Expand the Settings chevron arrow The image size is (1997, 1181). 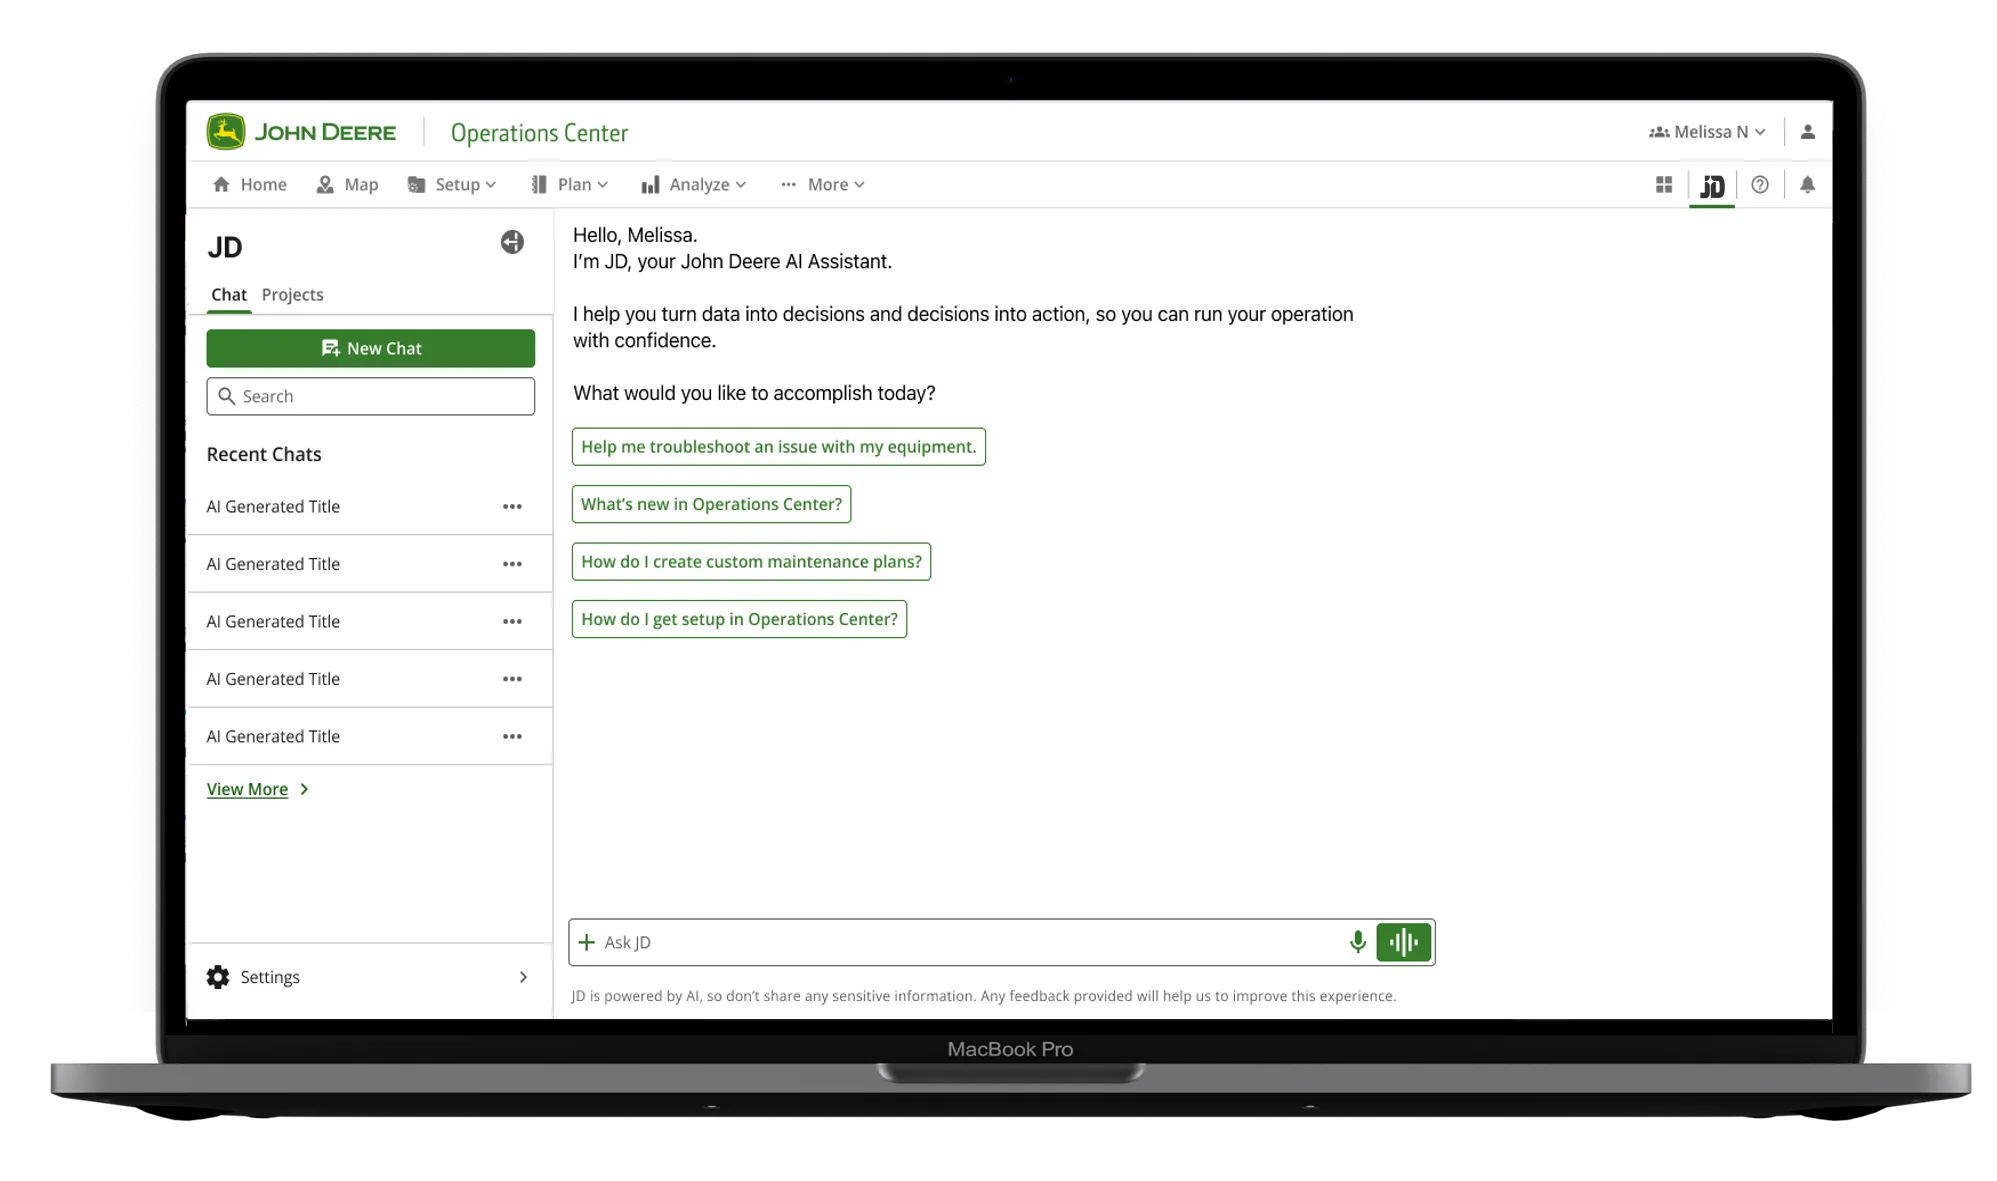523,978
